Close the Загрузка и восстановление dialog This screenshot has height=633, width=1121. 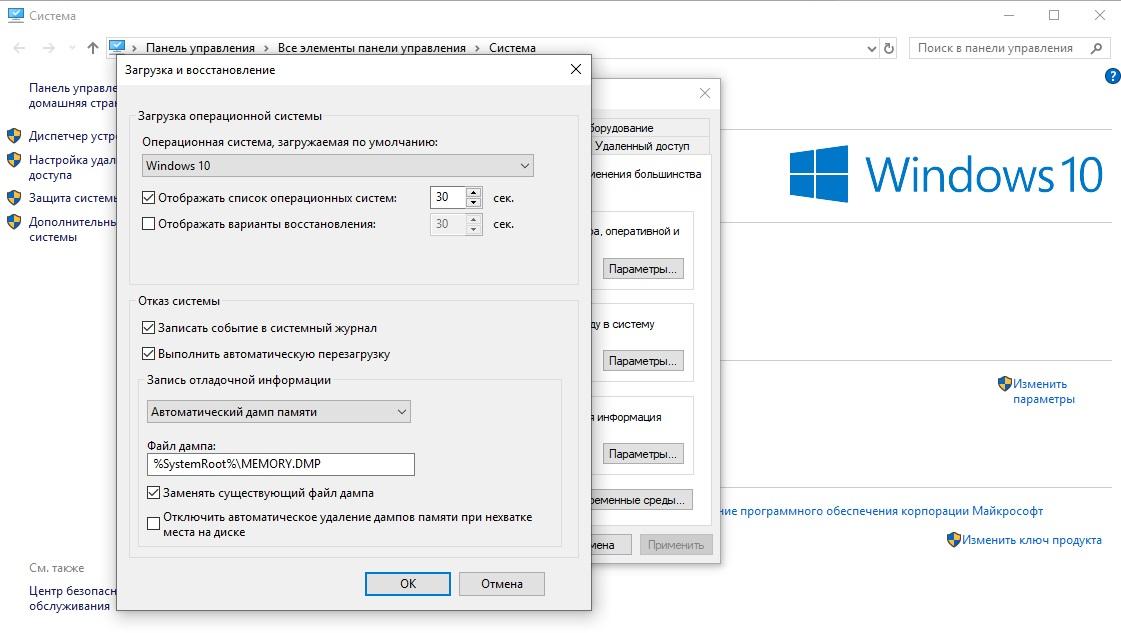(576, 69)
